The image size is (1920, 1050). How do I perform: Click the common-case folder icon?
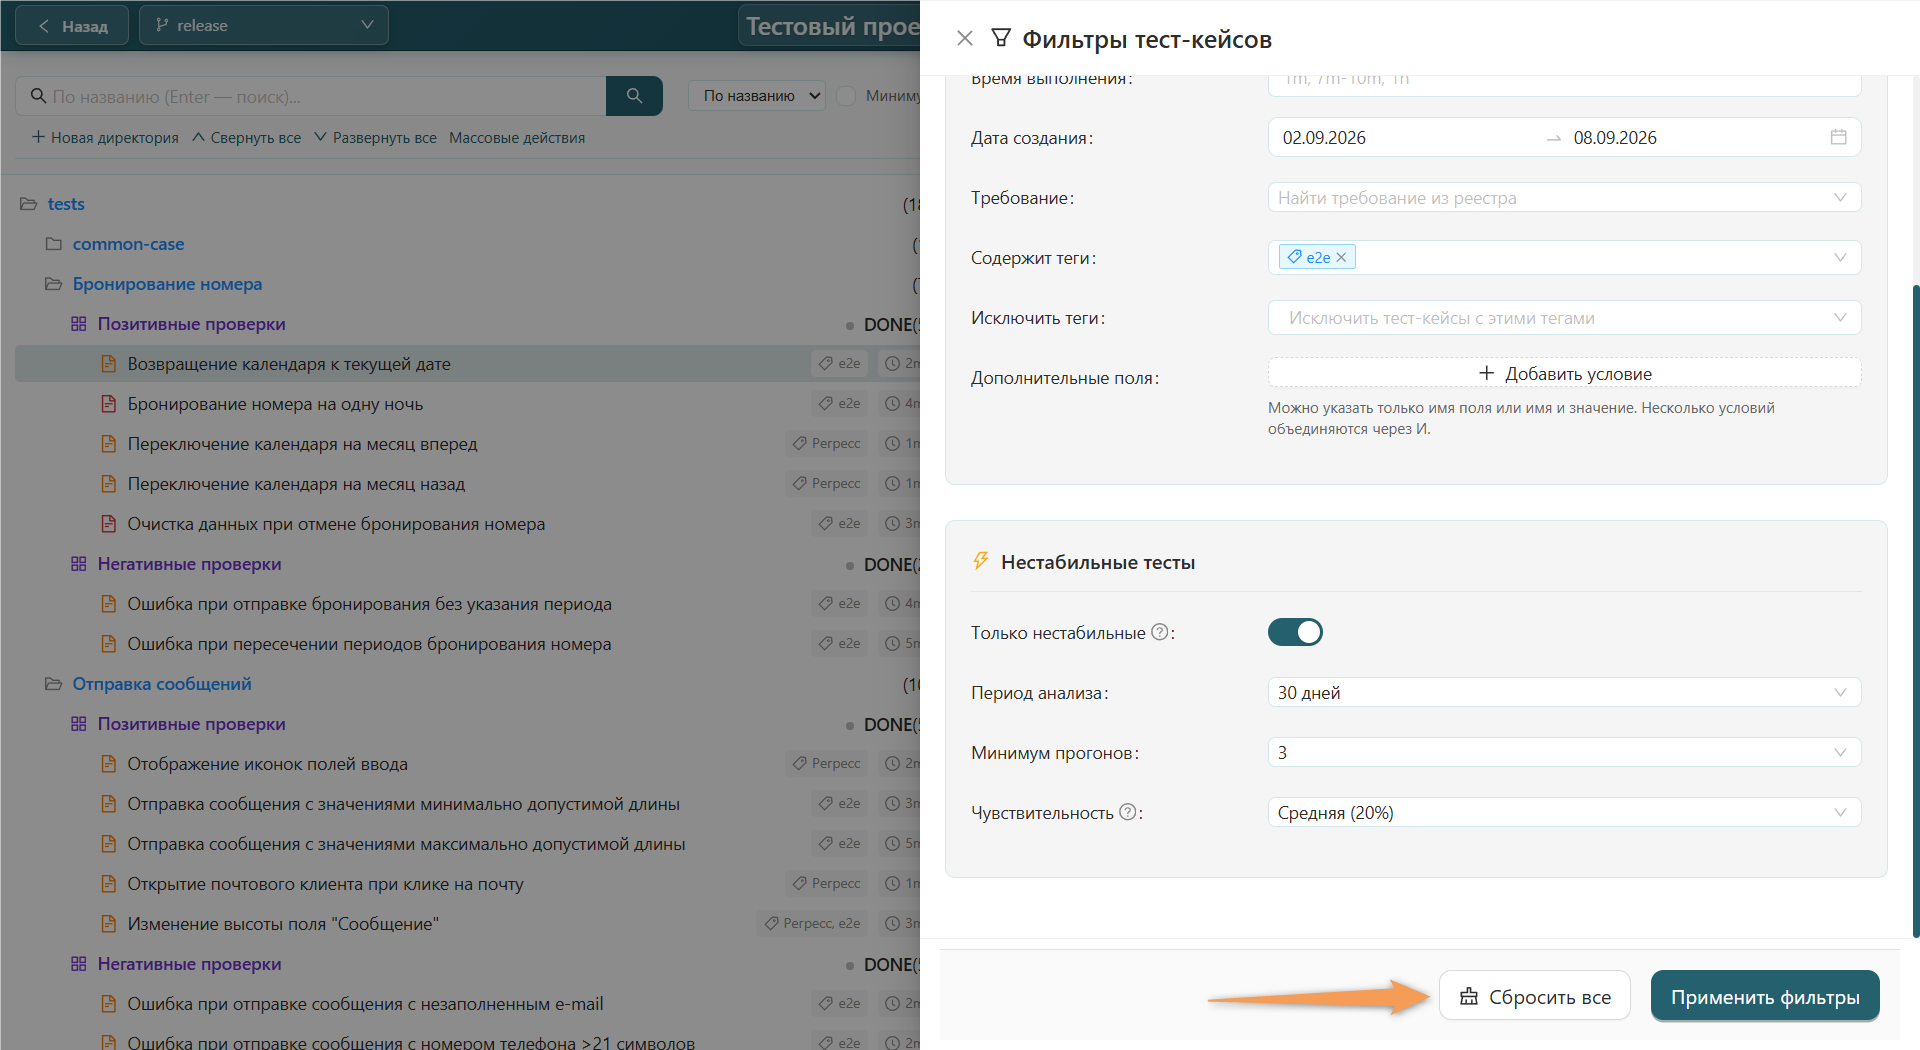click(x=54, y=244)
